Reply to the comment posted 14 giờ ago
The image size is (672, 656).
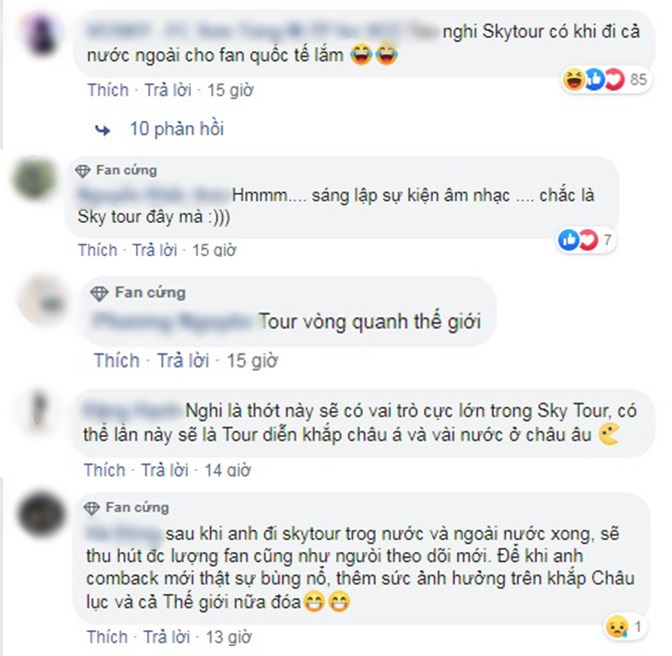click(x=165, y=470)
